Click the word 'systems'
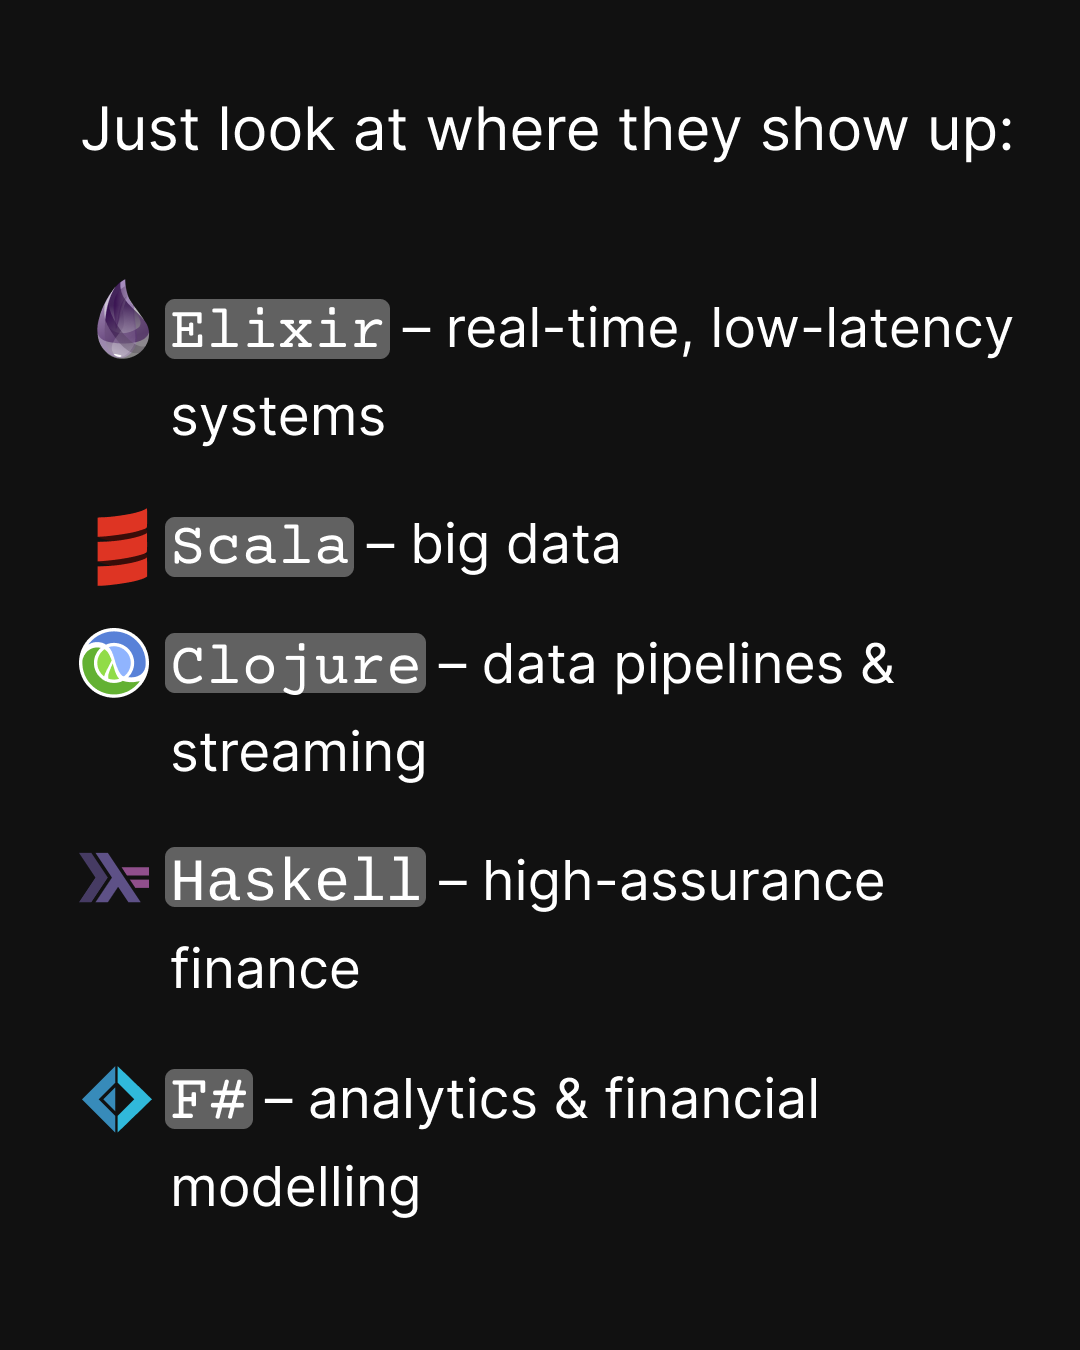This screenshot has height=1350, width=1080. click(x=278, y=417)
